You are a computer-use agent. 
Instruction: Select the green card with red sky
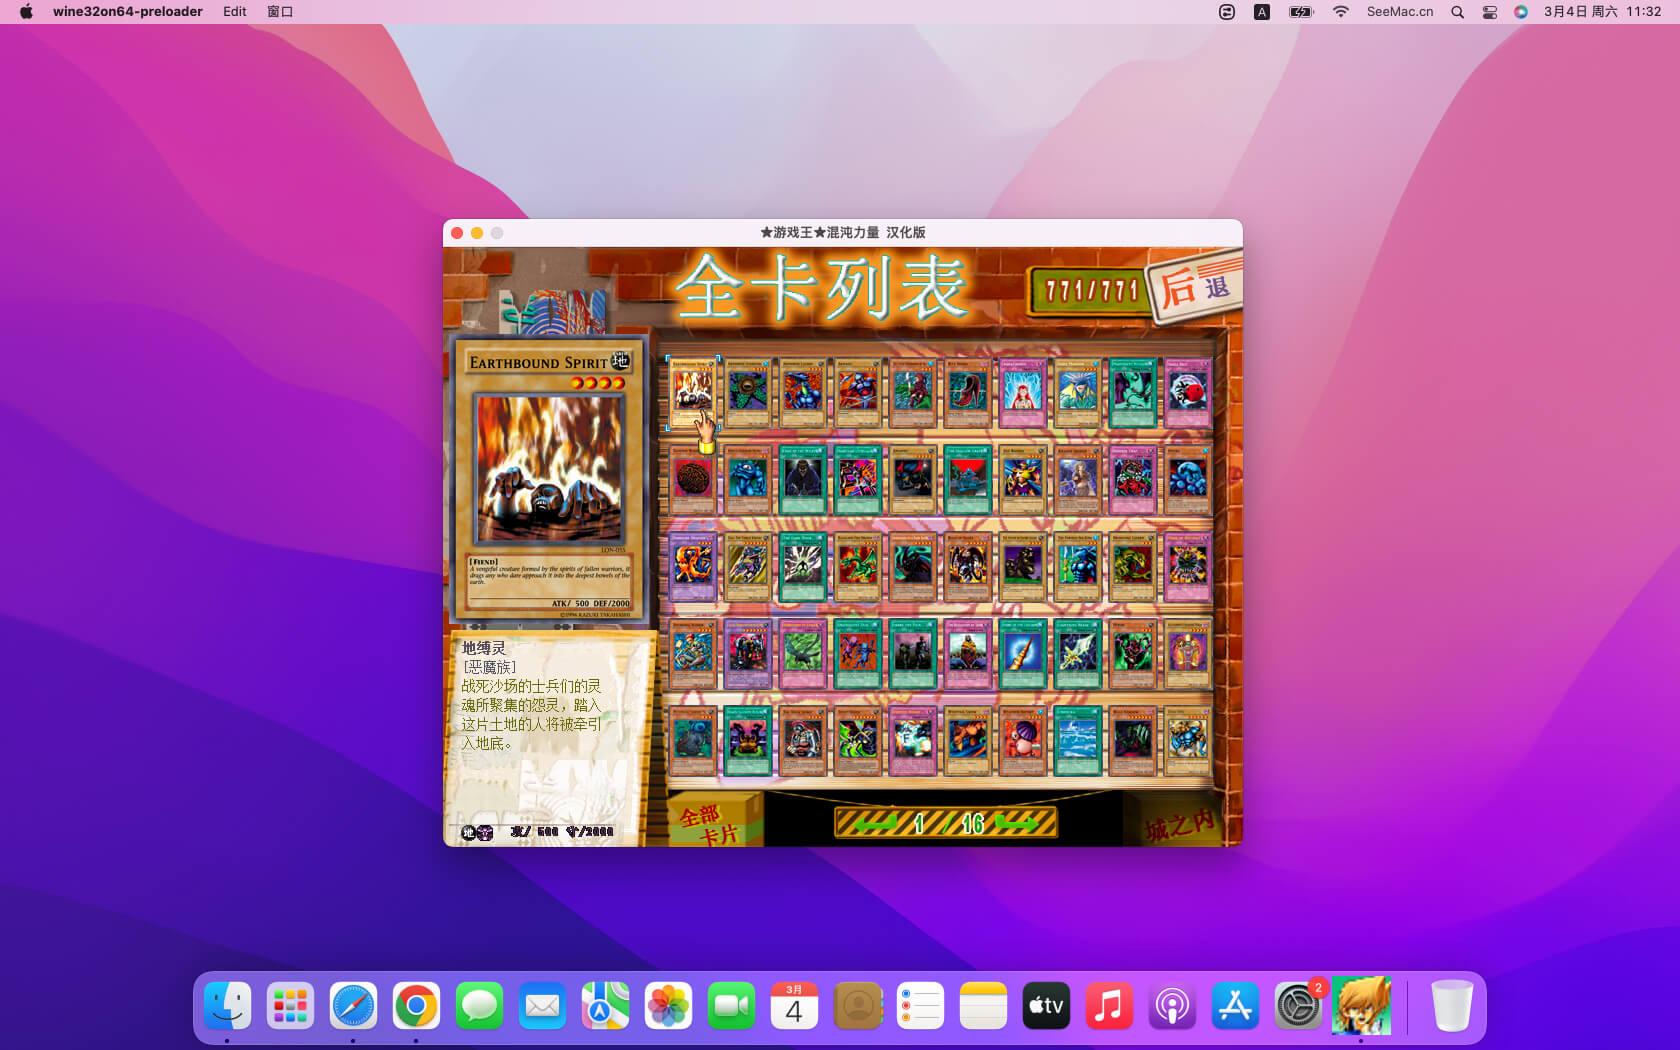tap(968, 479)
